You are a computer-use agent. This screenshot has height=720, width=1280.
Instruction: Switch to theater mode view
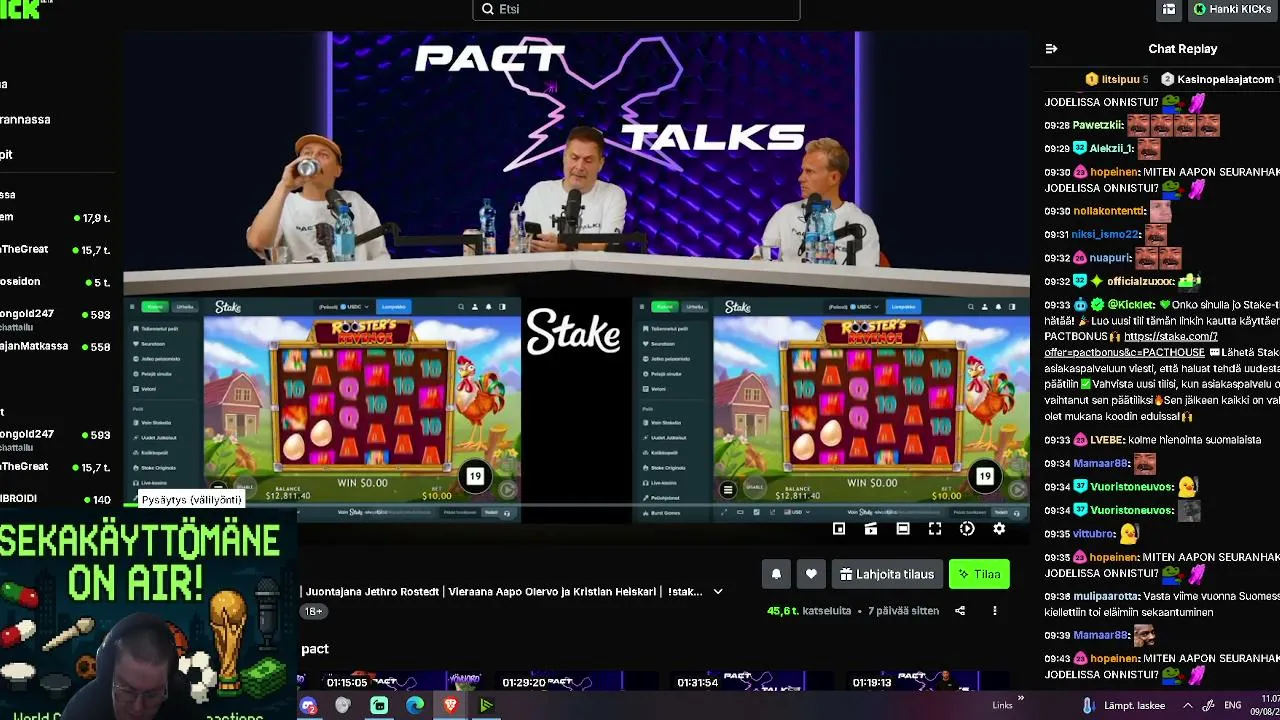(x=903, y=529)
